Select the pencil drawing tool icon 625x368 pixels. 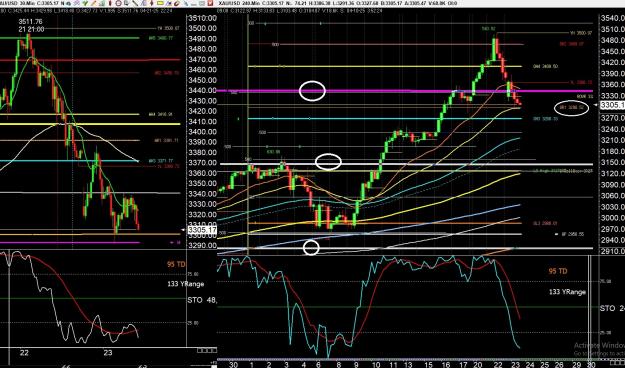[94, 3]
